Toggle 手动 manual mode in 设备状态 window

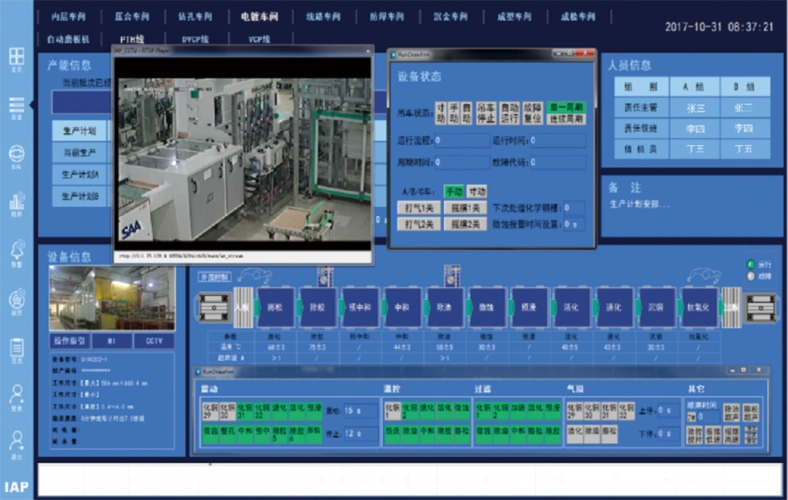click(454, 191)
